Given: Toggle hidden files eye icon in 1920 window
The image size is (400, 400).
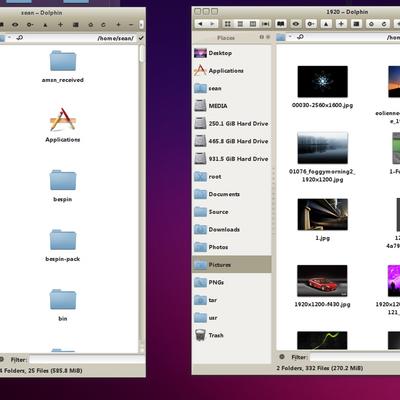Looking at the screenshot, I should coord(296,24).
